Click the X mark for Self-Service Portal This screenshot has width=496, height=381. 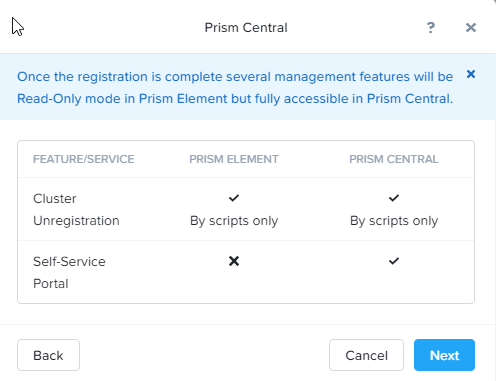click(x=234, y=261)
